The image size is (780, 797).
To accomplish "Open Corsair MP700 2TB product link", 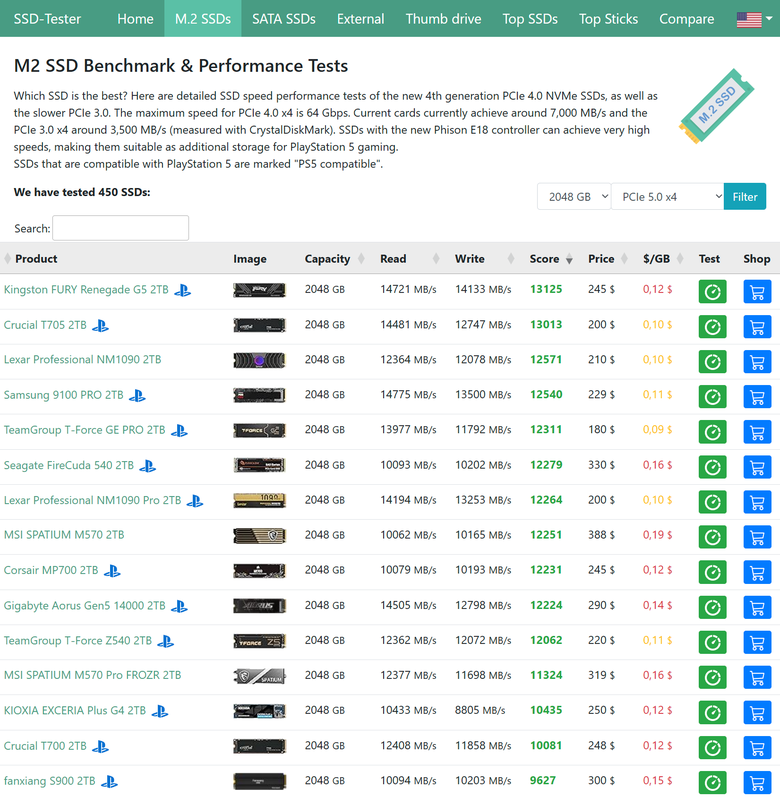I will point(51,570).
